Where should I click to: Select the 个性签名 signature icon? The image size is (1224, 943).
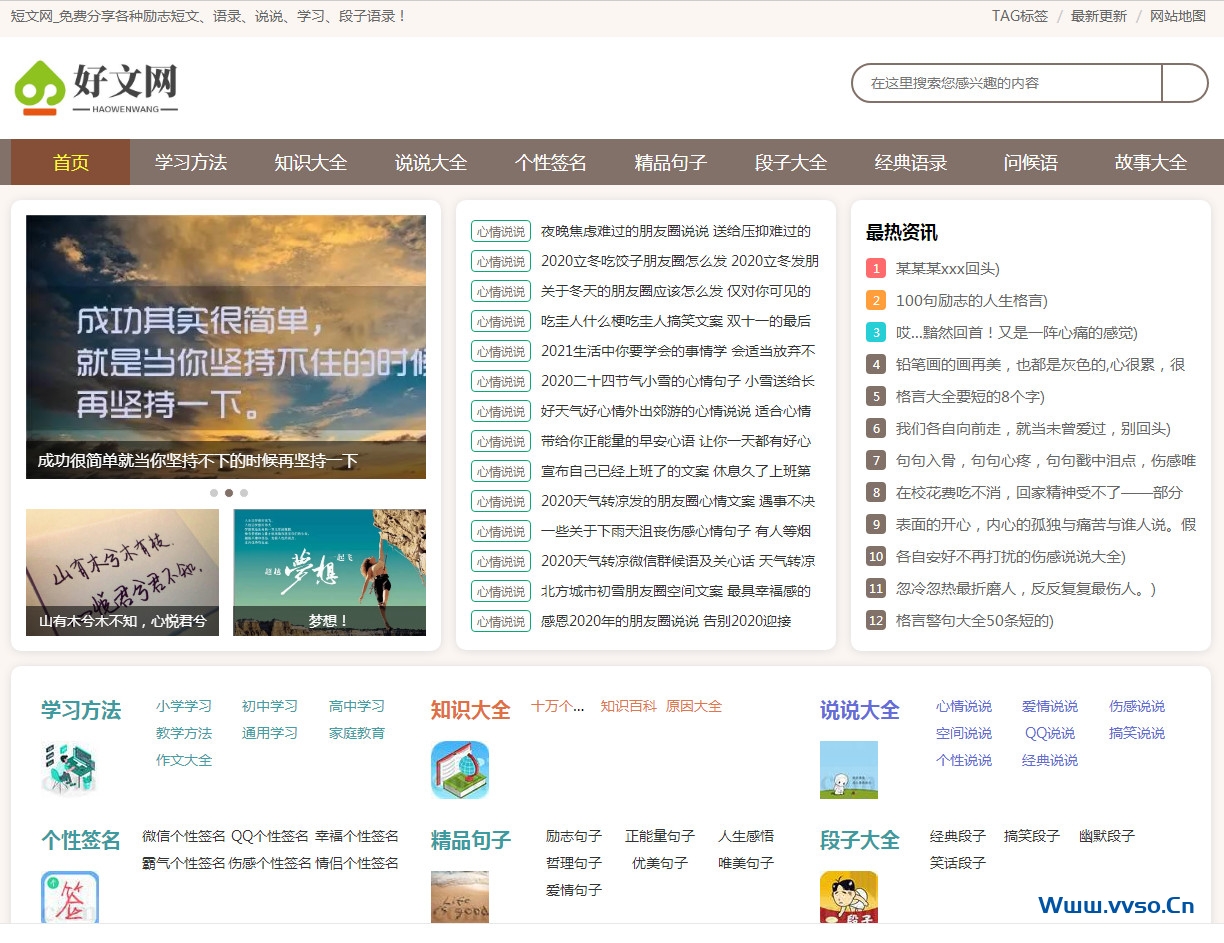click(69, 898)
